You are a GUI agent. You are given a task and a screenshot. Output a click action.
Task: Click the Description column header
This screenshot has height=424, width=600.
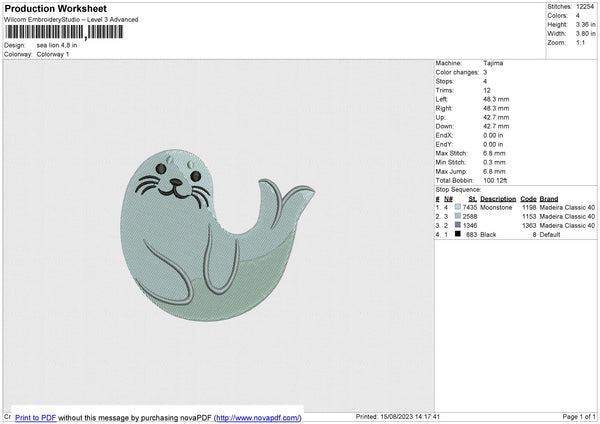(497, 199)
